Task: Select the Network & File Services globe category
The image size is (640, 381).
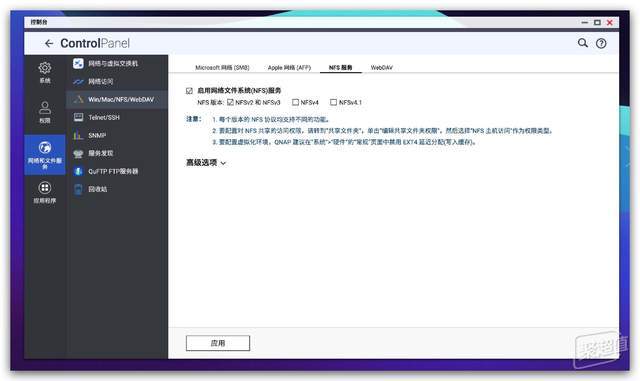Action: coord(45,155)
